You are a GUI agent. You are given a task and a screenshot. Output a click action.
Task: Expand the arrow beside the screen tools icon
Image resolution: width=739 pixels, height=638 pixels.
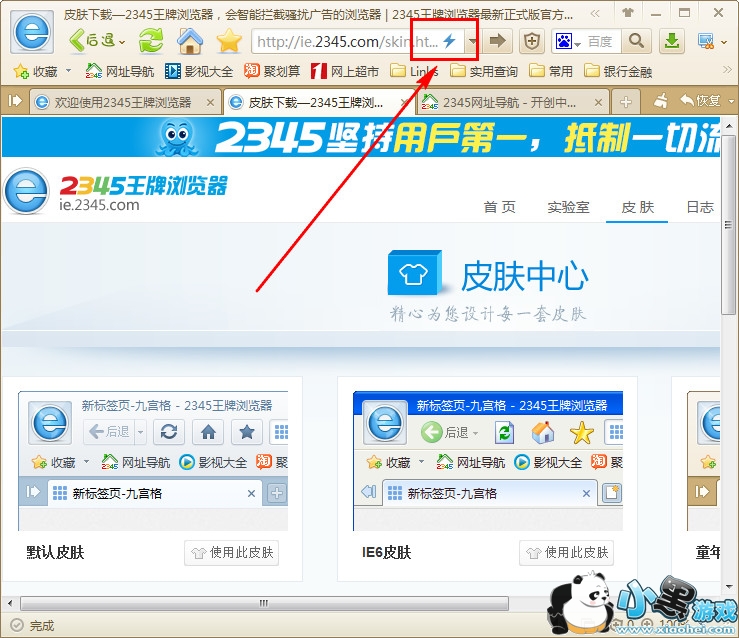tap(724, 42)
